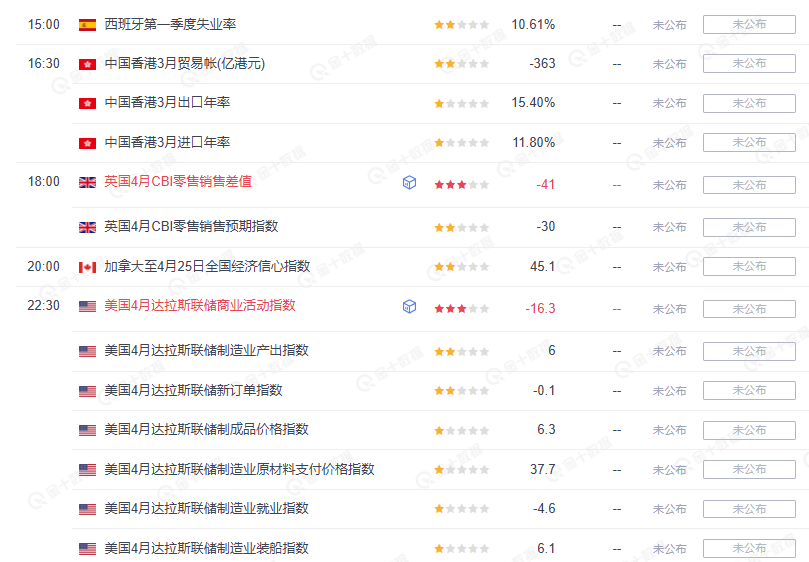Click US flag beside 美国4月达拉斯联储制造业产出指数
Image resolution: width=809 pixels, height=562 pixels.
click(x=87, y=351)
